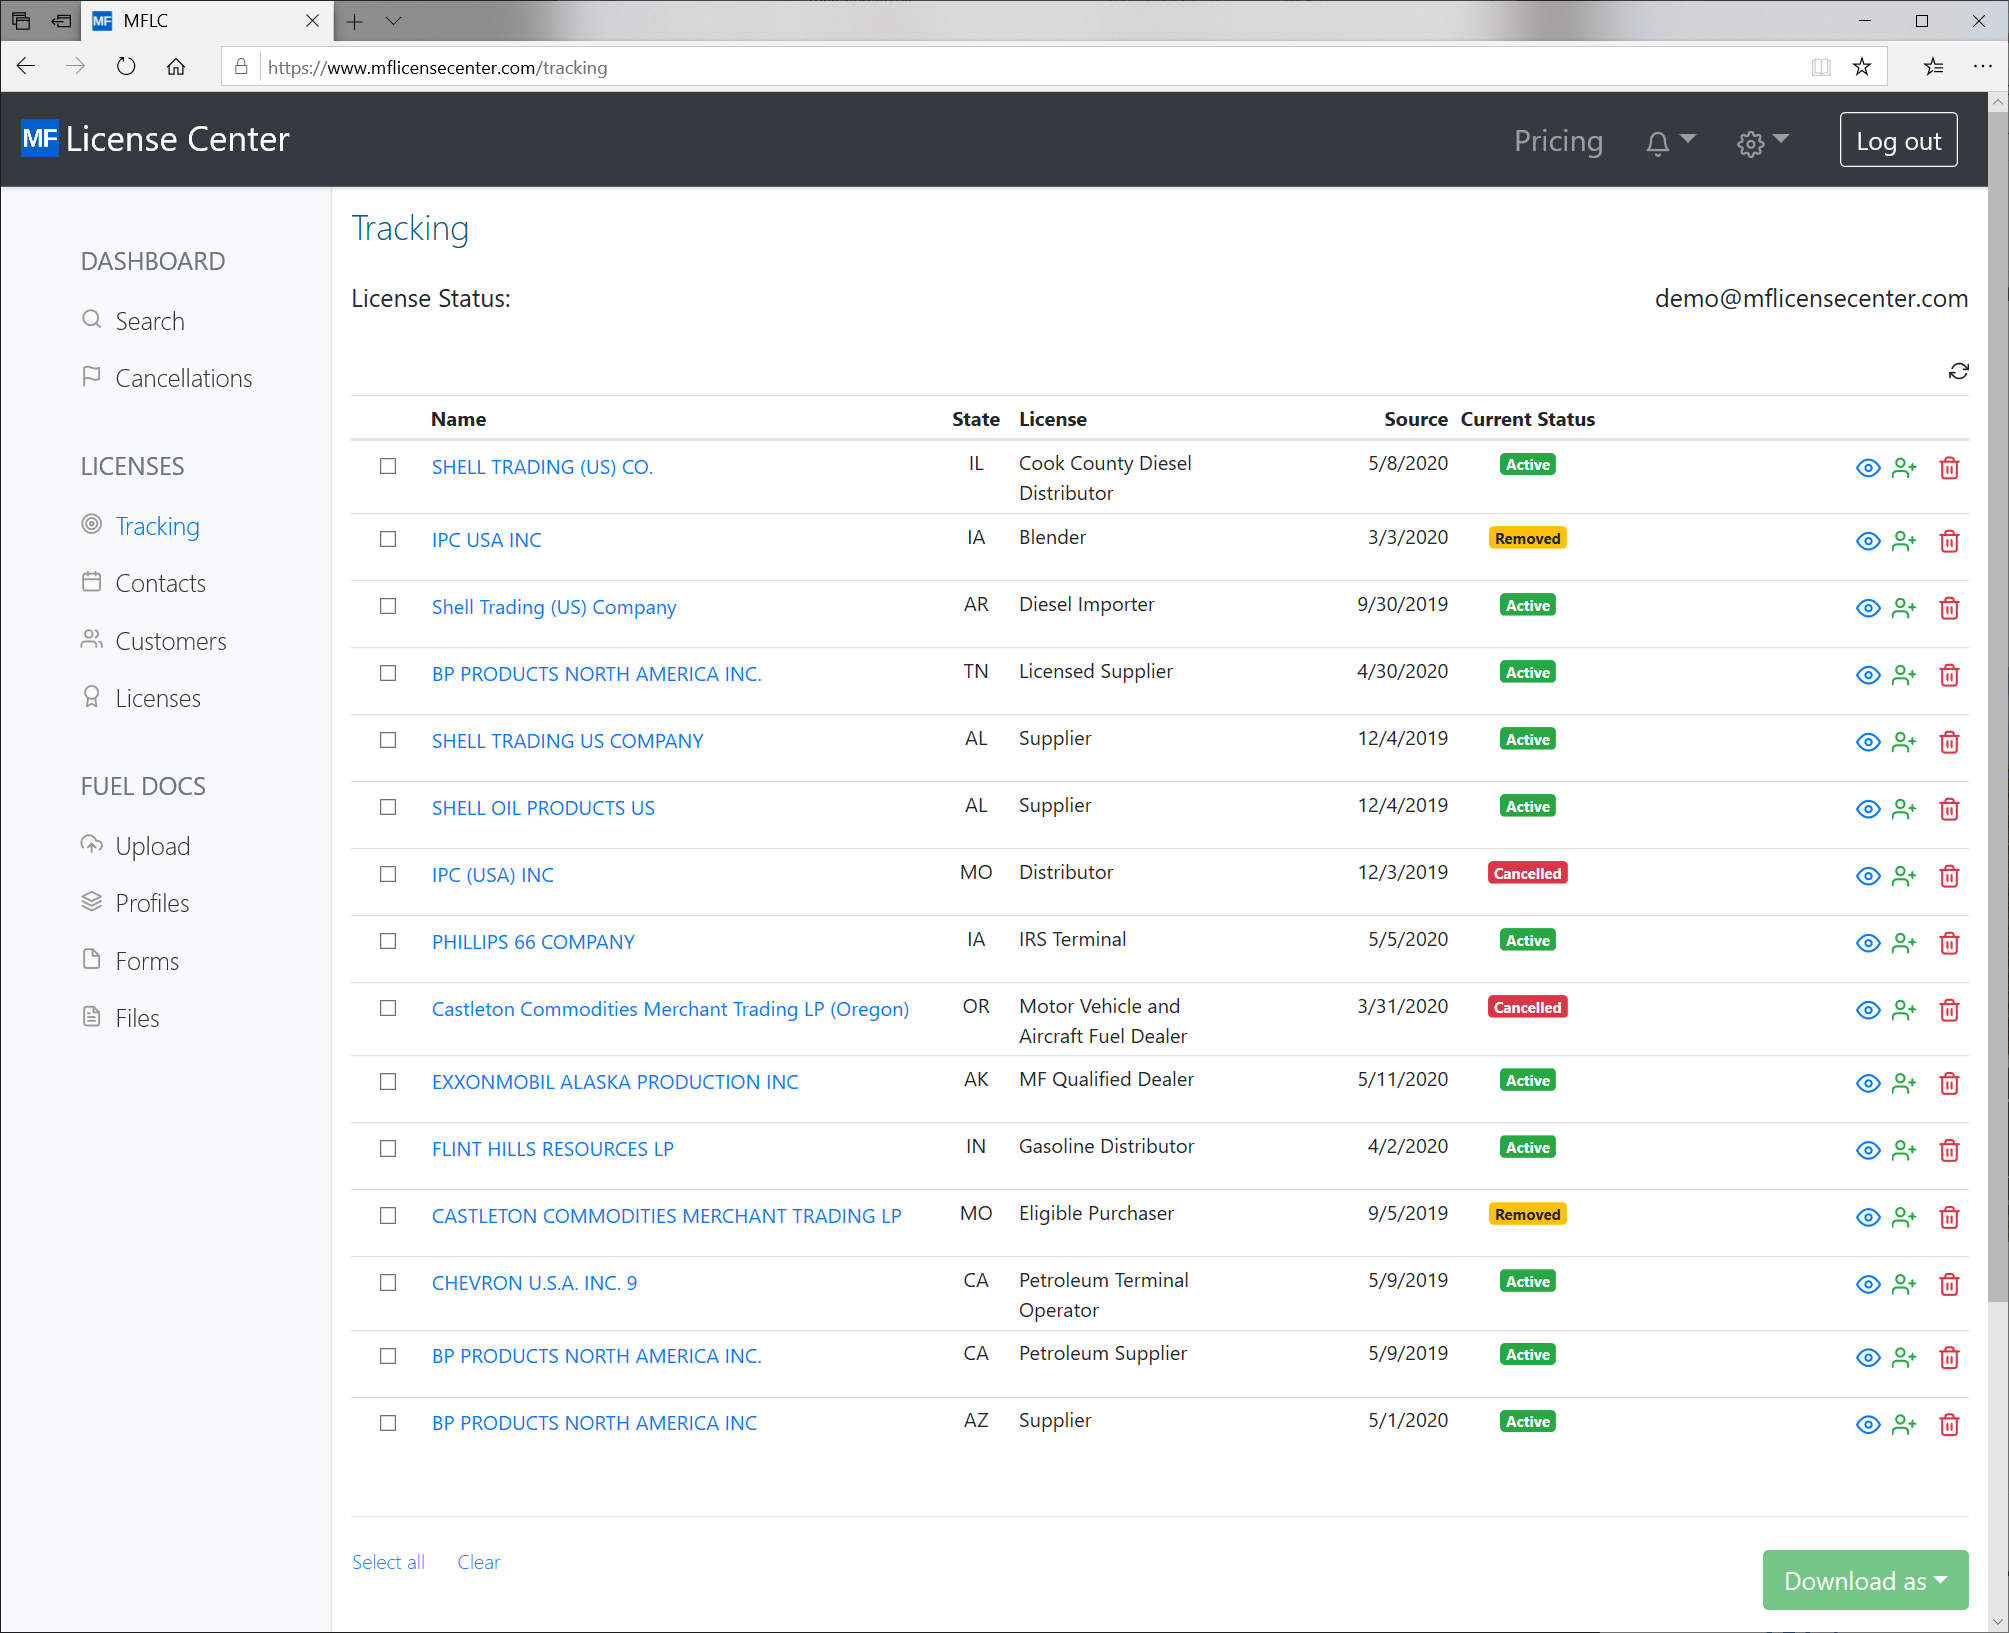
Task: Click the Select all link
Action: (388, 1562)
